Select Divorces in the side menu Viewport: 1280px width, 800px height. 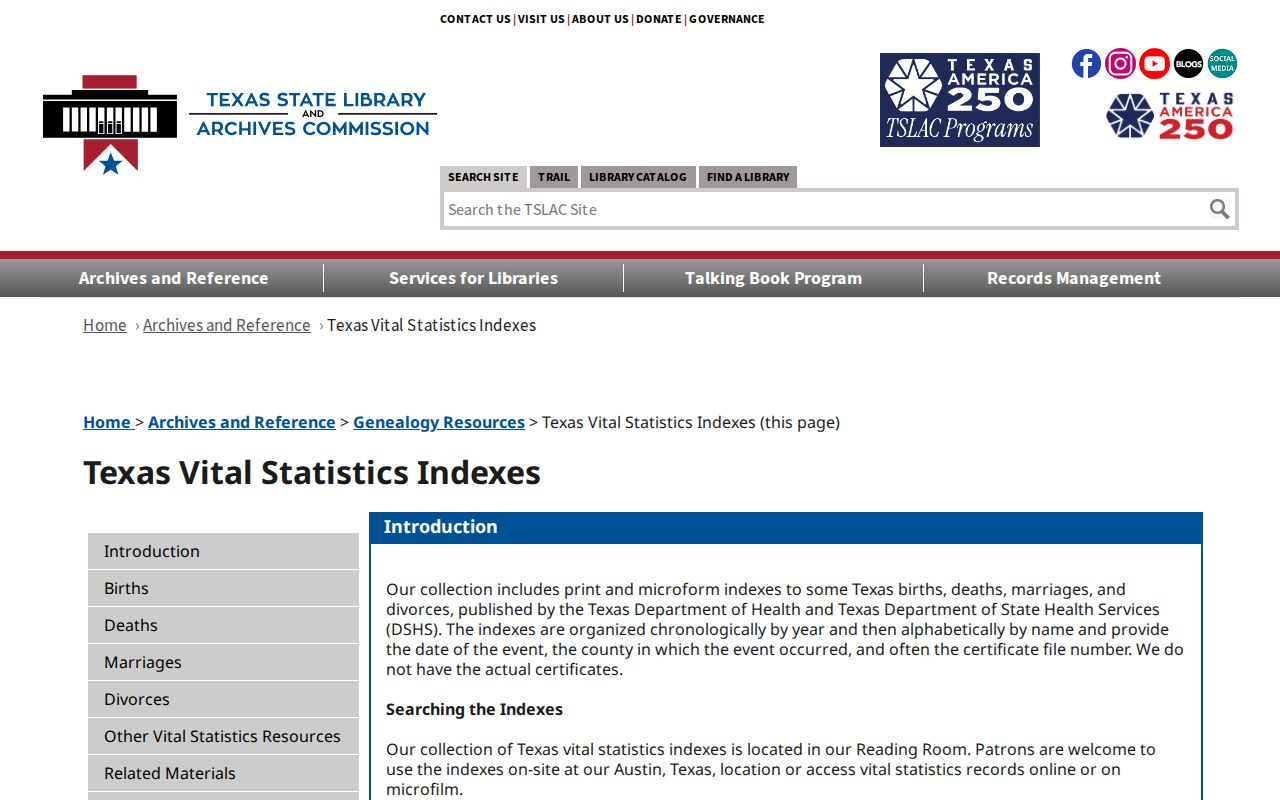pyautogui.click(x=223, y=699)
